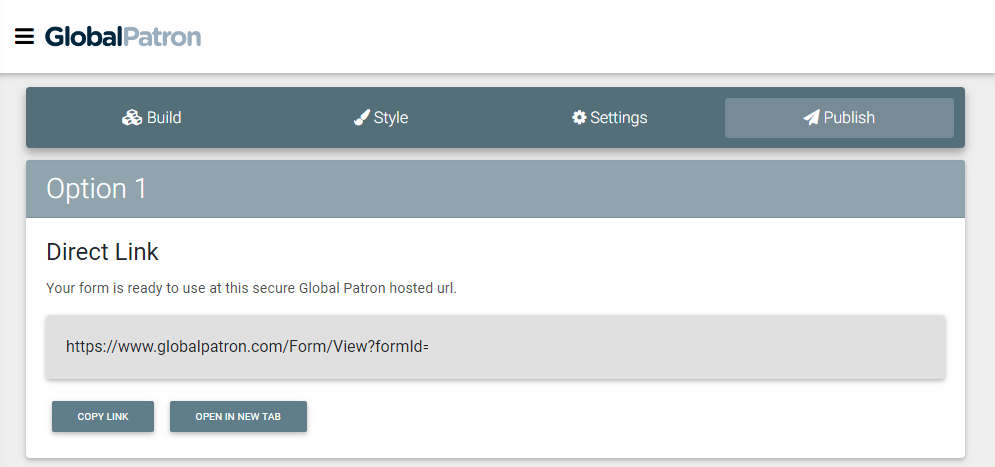
Task: Click inside the direct link URL field
Action: pyautogui.click(x=496, y=346)
